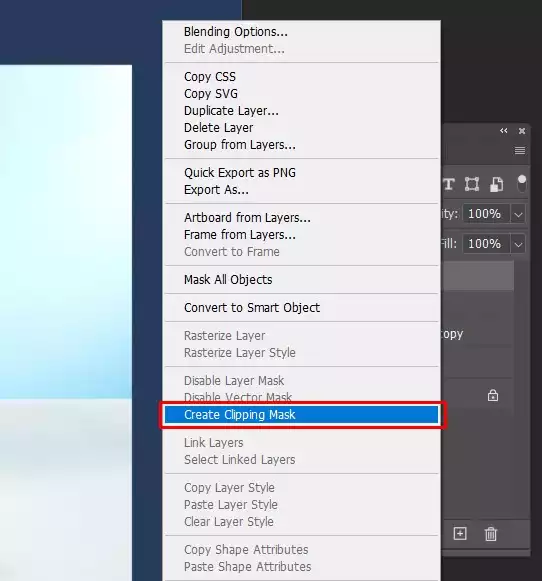Click Delete Layer in context menu
Screen dimensions: 542x581
pyautogui.click(x=219, y=128)
